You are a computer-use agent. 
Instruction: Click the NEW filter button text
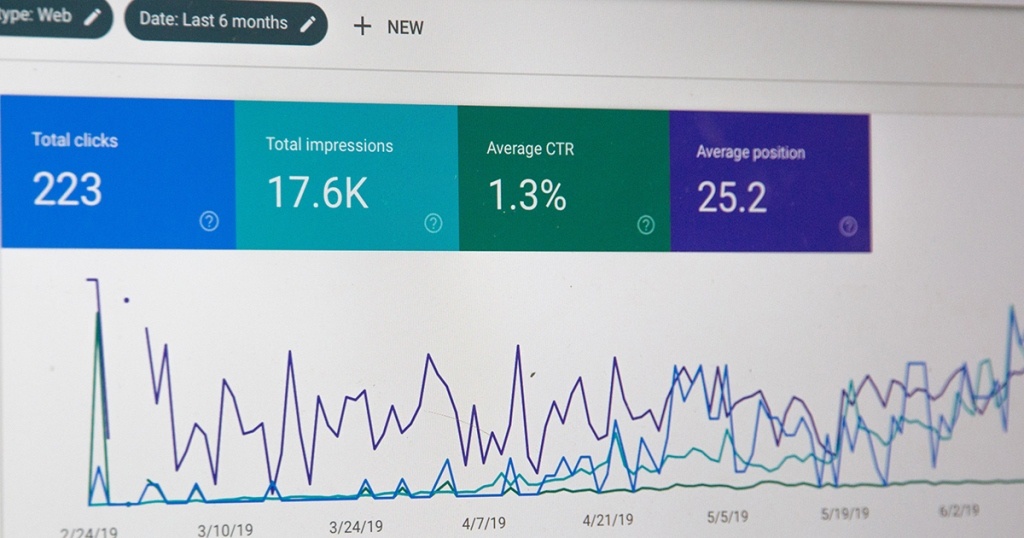[405, 28]
